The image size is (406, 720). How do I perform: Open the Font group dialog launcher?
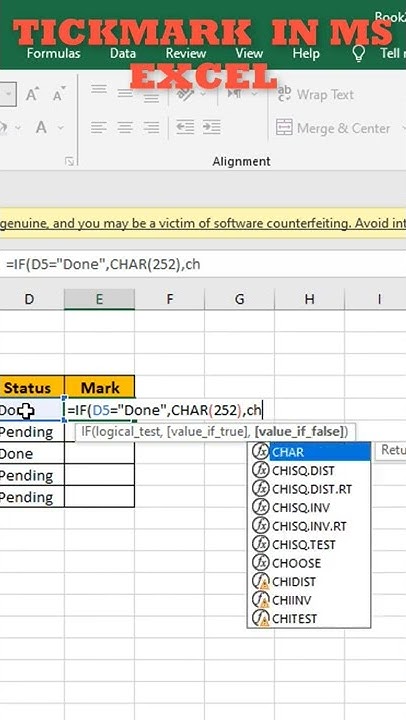69,161
